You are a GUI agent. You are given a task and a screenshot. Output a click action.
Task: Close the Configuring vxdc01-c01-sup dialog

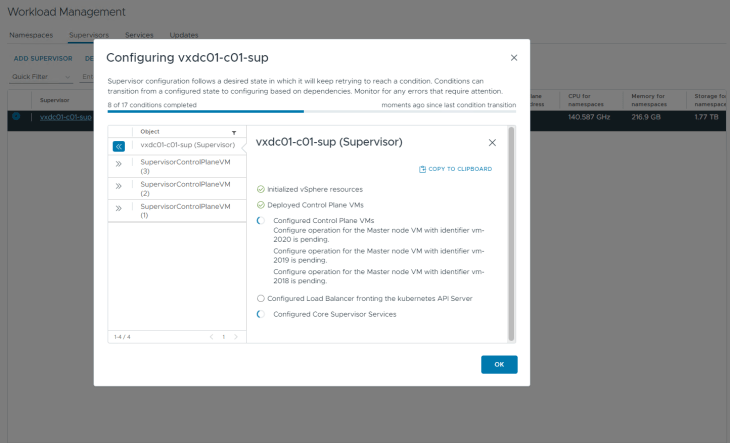[x=514, y=58]
